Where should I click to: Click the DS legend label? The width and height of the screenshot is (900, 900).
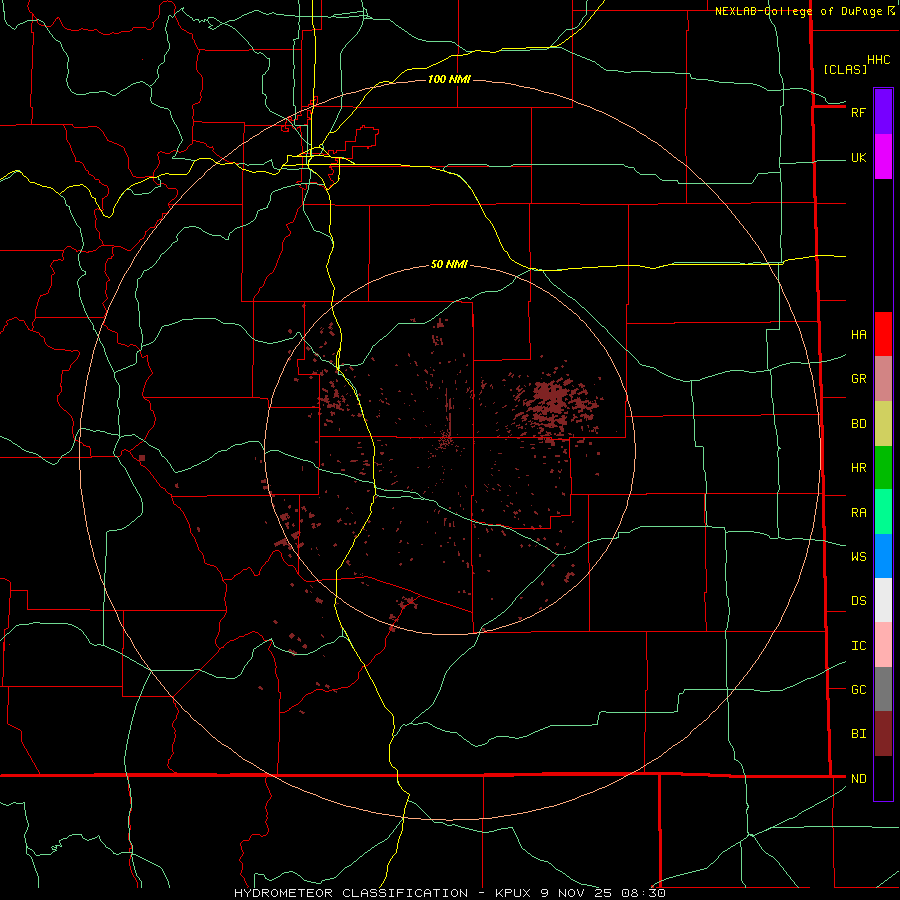pyautogui.click(x=858, y=601)
